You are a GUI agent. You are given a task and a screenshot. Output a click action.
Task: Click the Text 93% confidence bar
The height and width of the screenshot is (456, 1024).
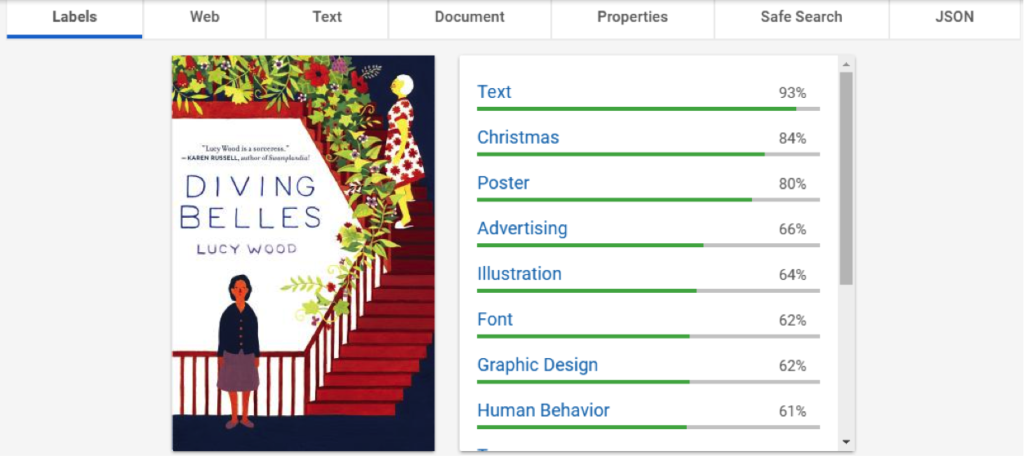point(648,108)
